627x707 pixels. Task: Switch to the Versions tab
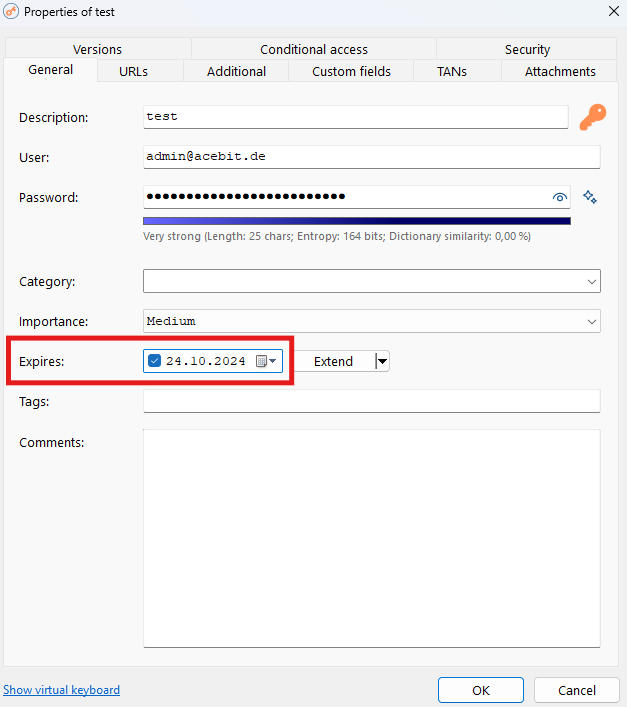[97, 49]
